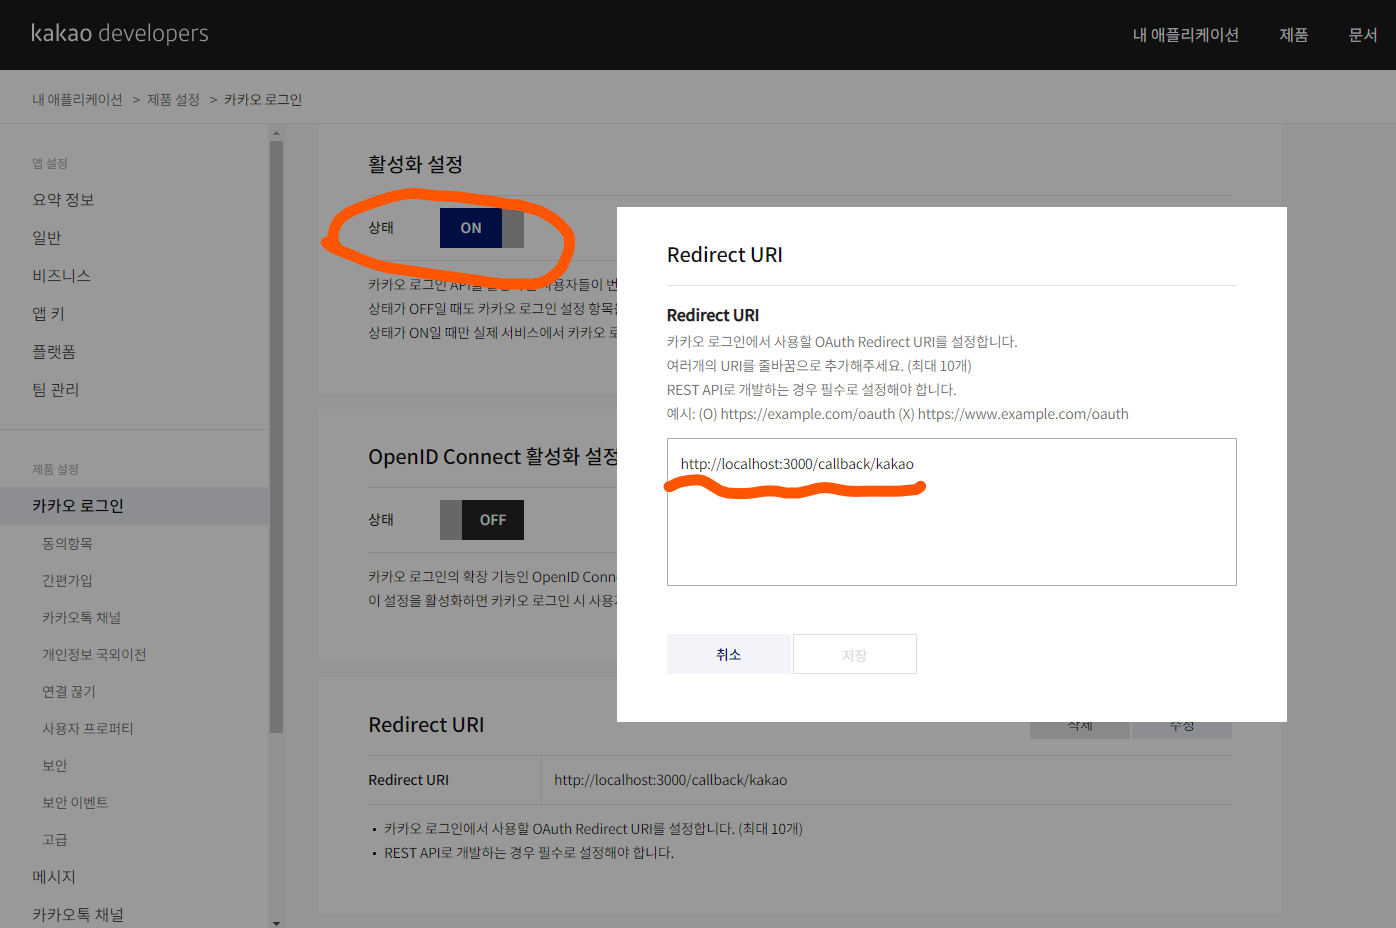Open 연결 끊기 sidebar sub-item
This screenshot has width=1396, height=928.
click(68, 692)
